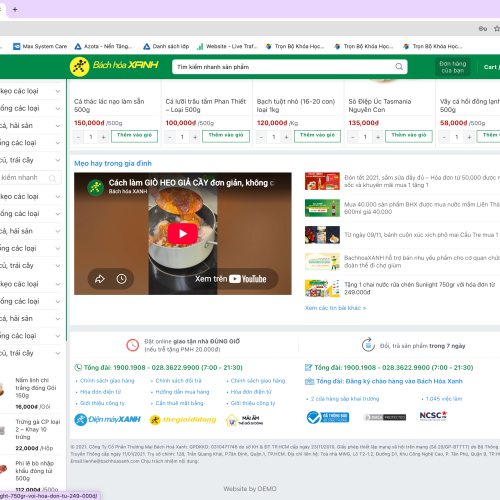The image size is (500, 500).
Task: Open Đón tết 2021 sắm sửa news thumbnail
Action: 322,181
